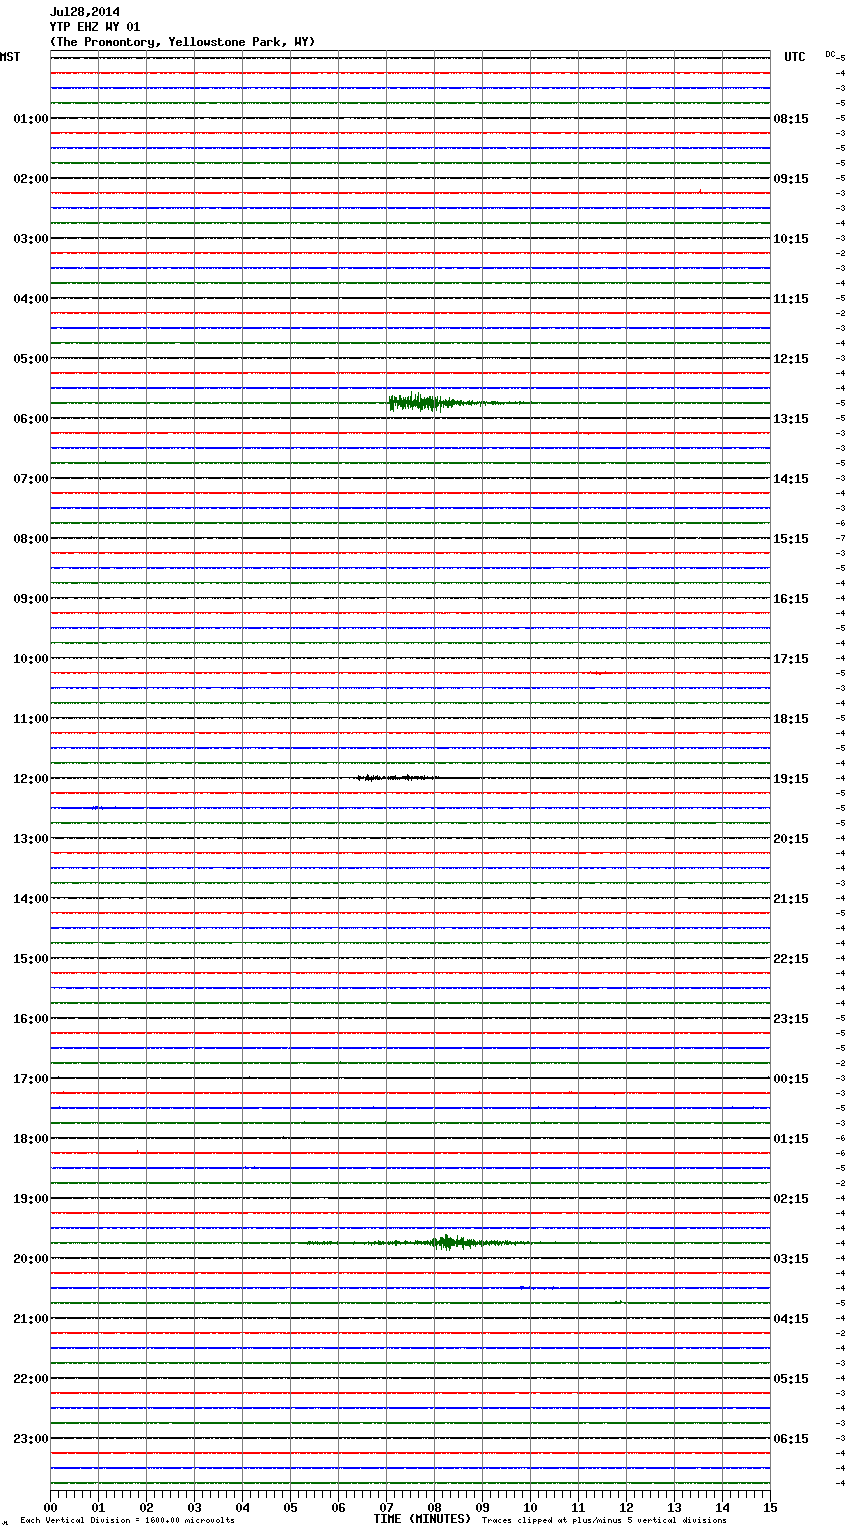Click the 17:15 UTC time label
The height and width of the screenshot is (1534, 850).
coord(791,659)
